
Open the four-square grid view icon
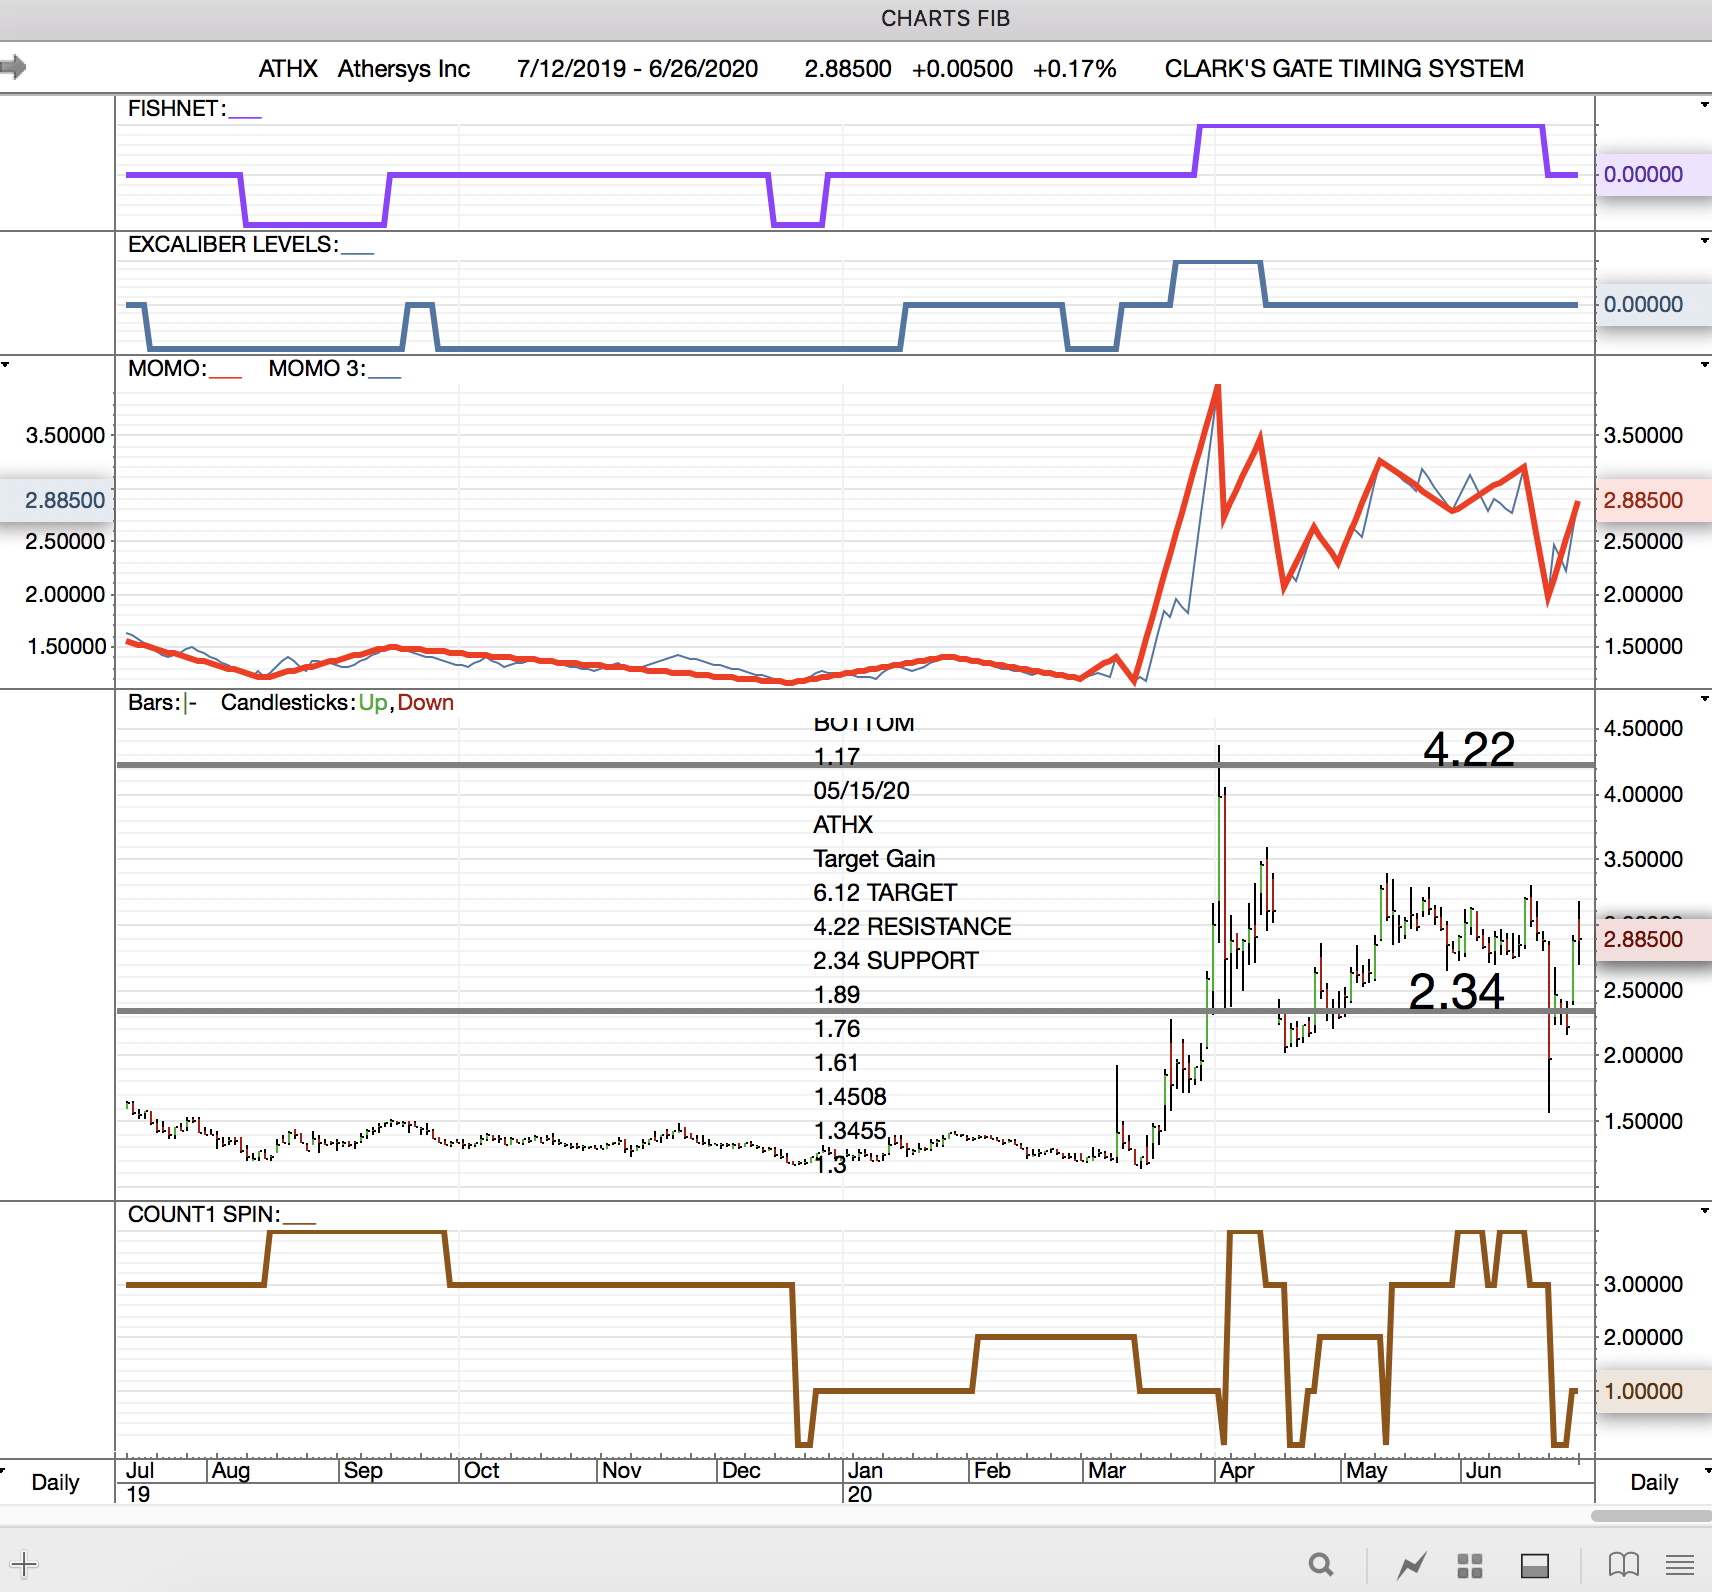[1470, 1565]
